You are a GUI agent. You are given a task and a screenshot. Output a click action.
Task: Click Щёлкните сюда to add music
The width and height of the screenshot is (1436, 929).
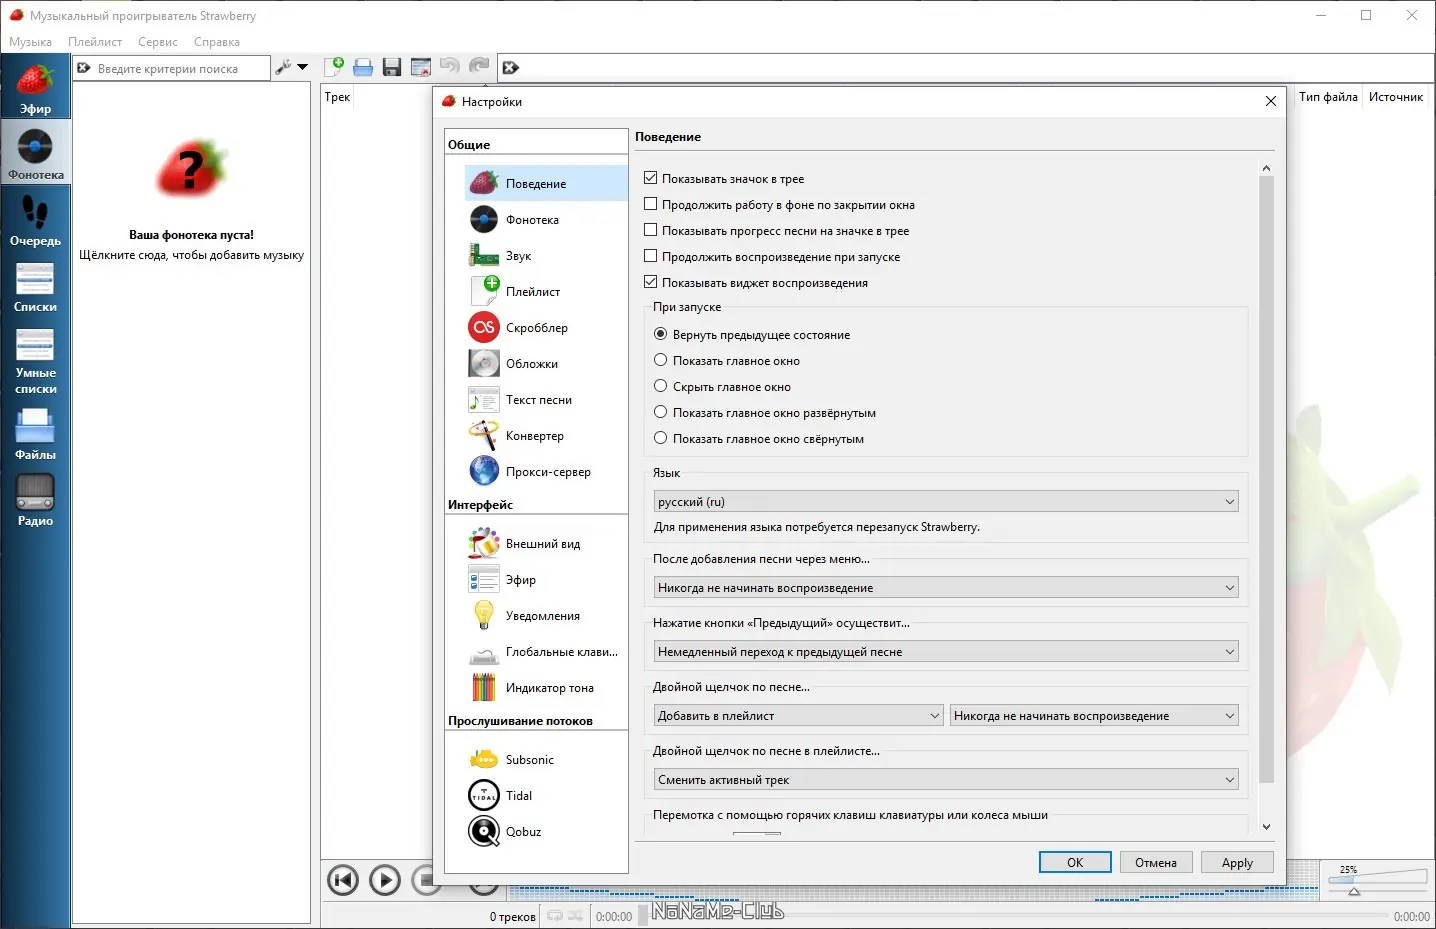[x=192, y=255]
